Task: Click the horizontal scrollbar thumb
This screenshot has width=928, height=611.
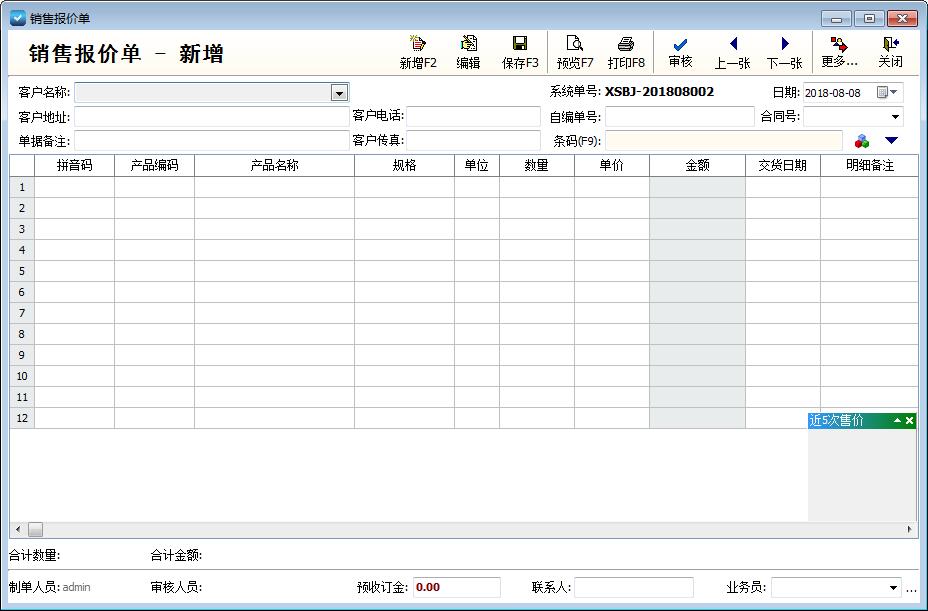Action: [x=36, y=529]
